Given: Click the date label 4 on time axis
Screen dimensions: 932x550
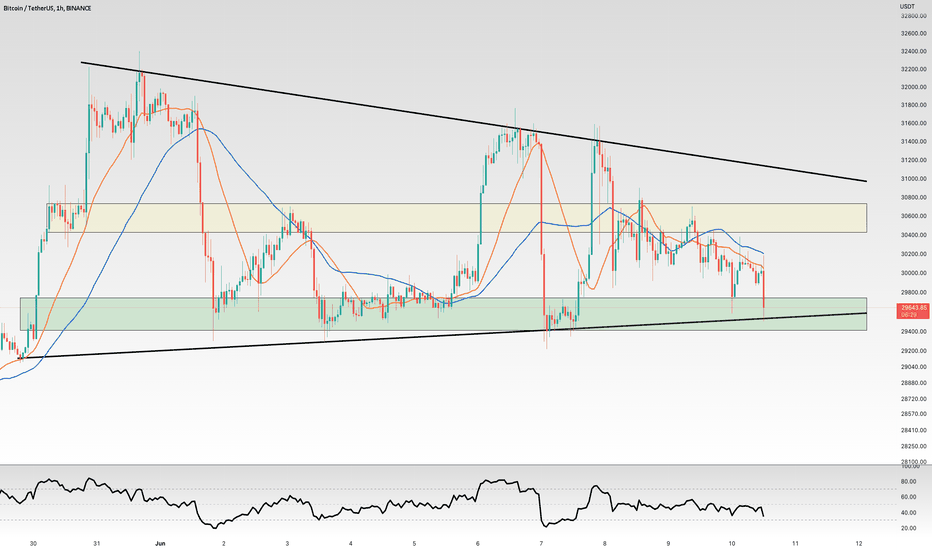Looking at the screenshot, I should pyautogui.click(x=351, y=543).
